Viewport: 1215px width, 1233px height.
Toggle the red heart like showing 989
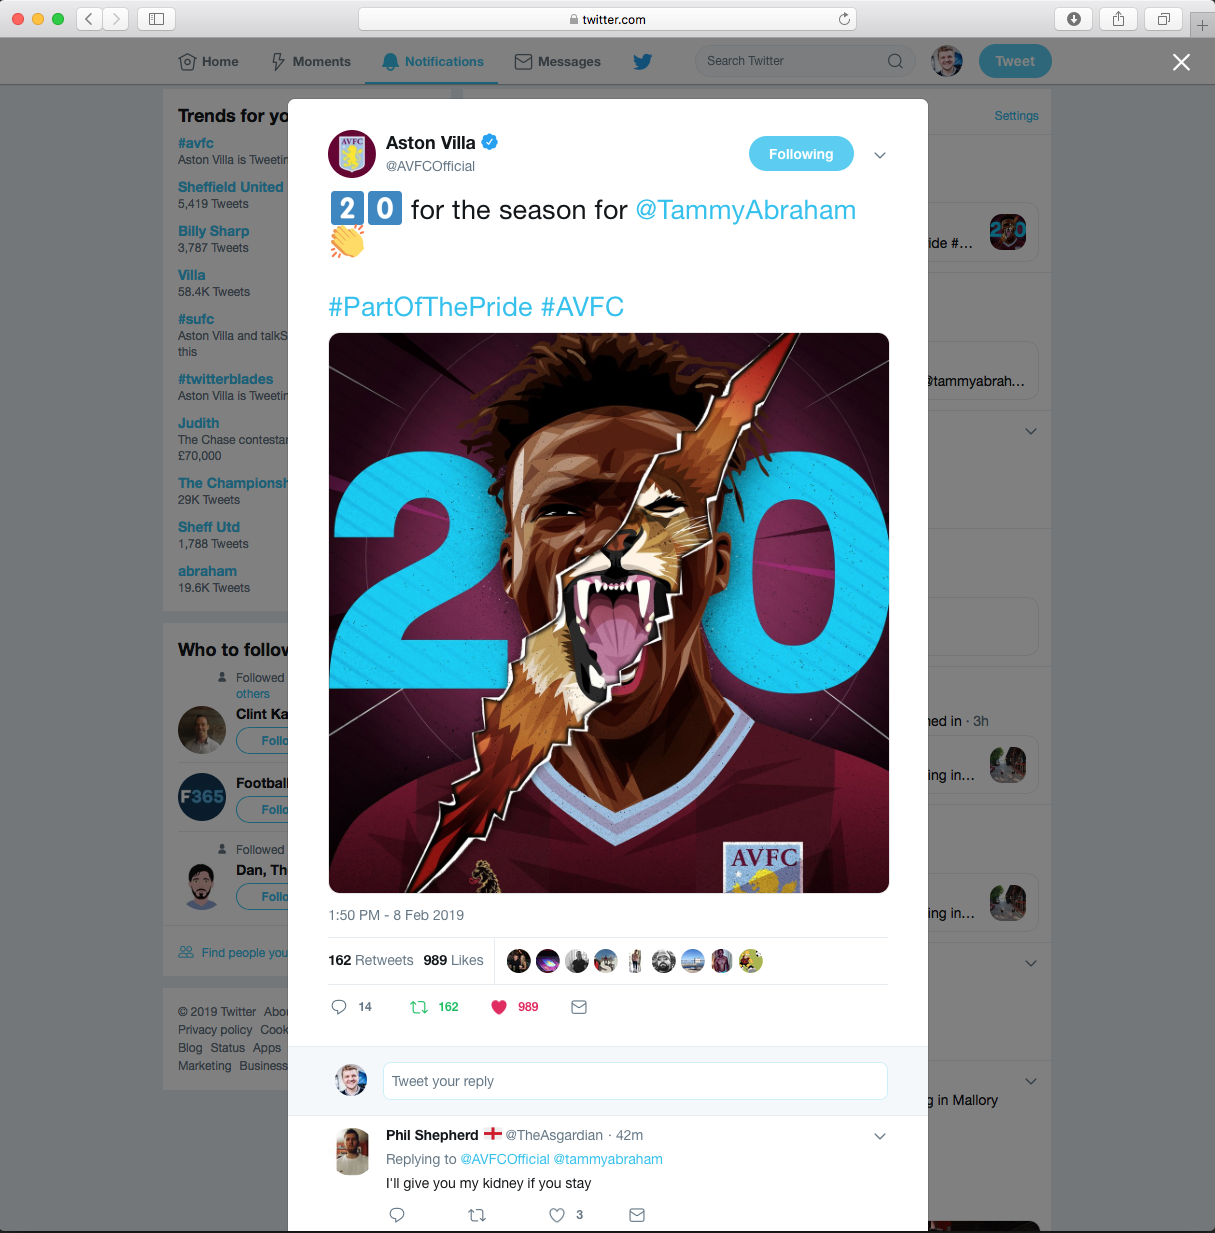pyautogui.click(x=499, y=1007)
